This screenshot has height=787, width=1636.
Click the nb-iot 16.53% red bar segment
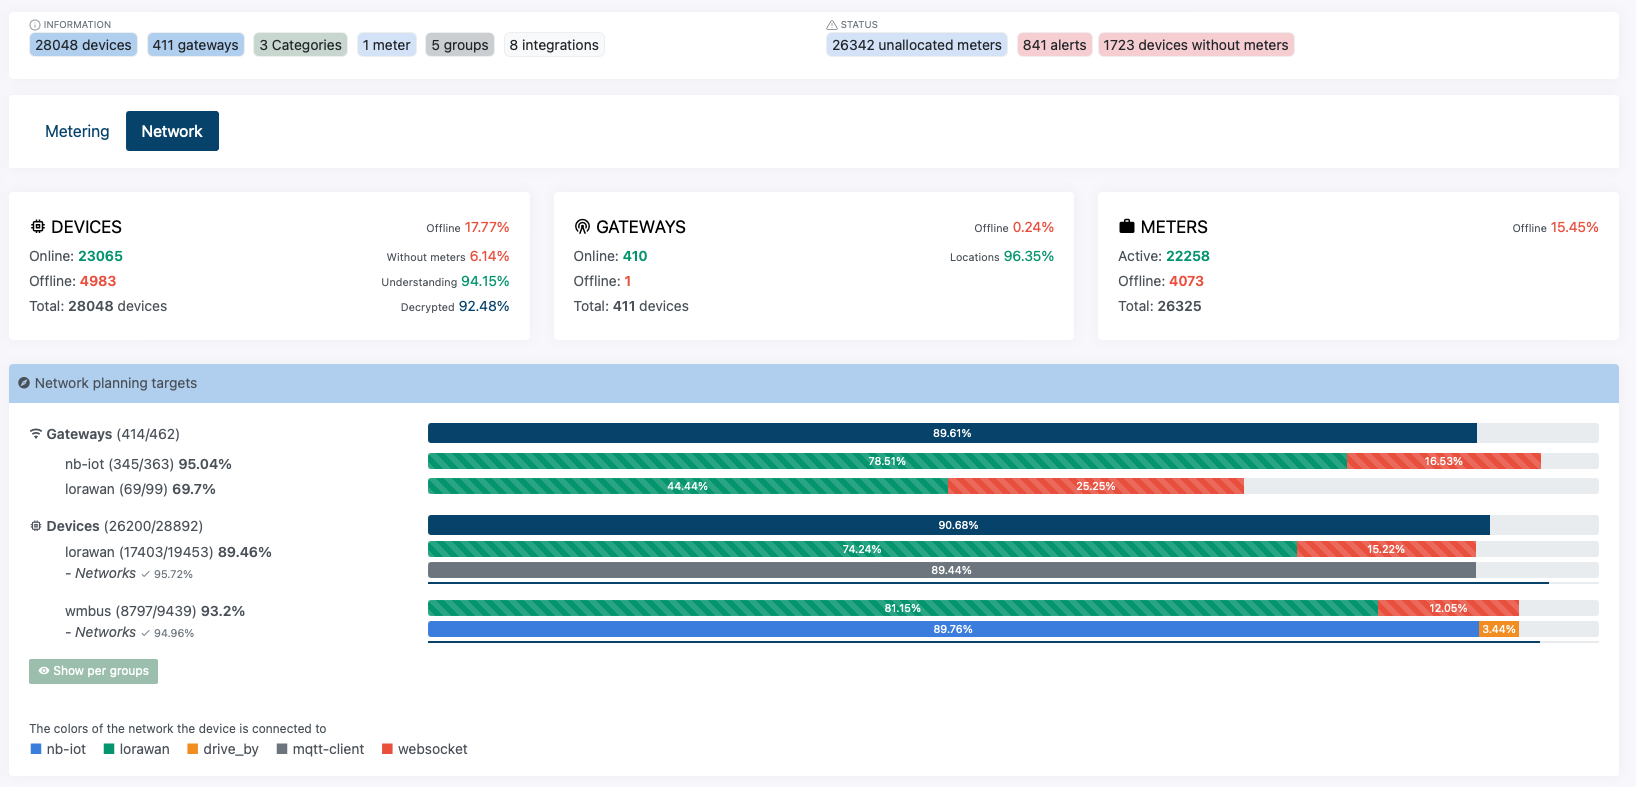[1444, 461]
